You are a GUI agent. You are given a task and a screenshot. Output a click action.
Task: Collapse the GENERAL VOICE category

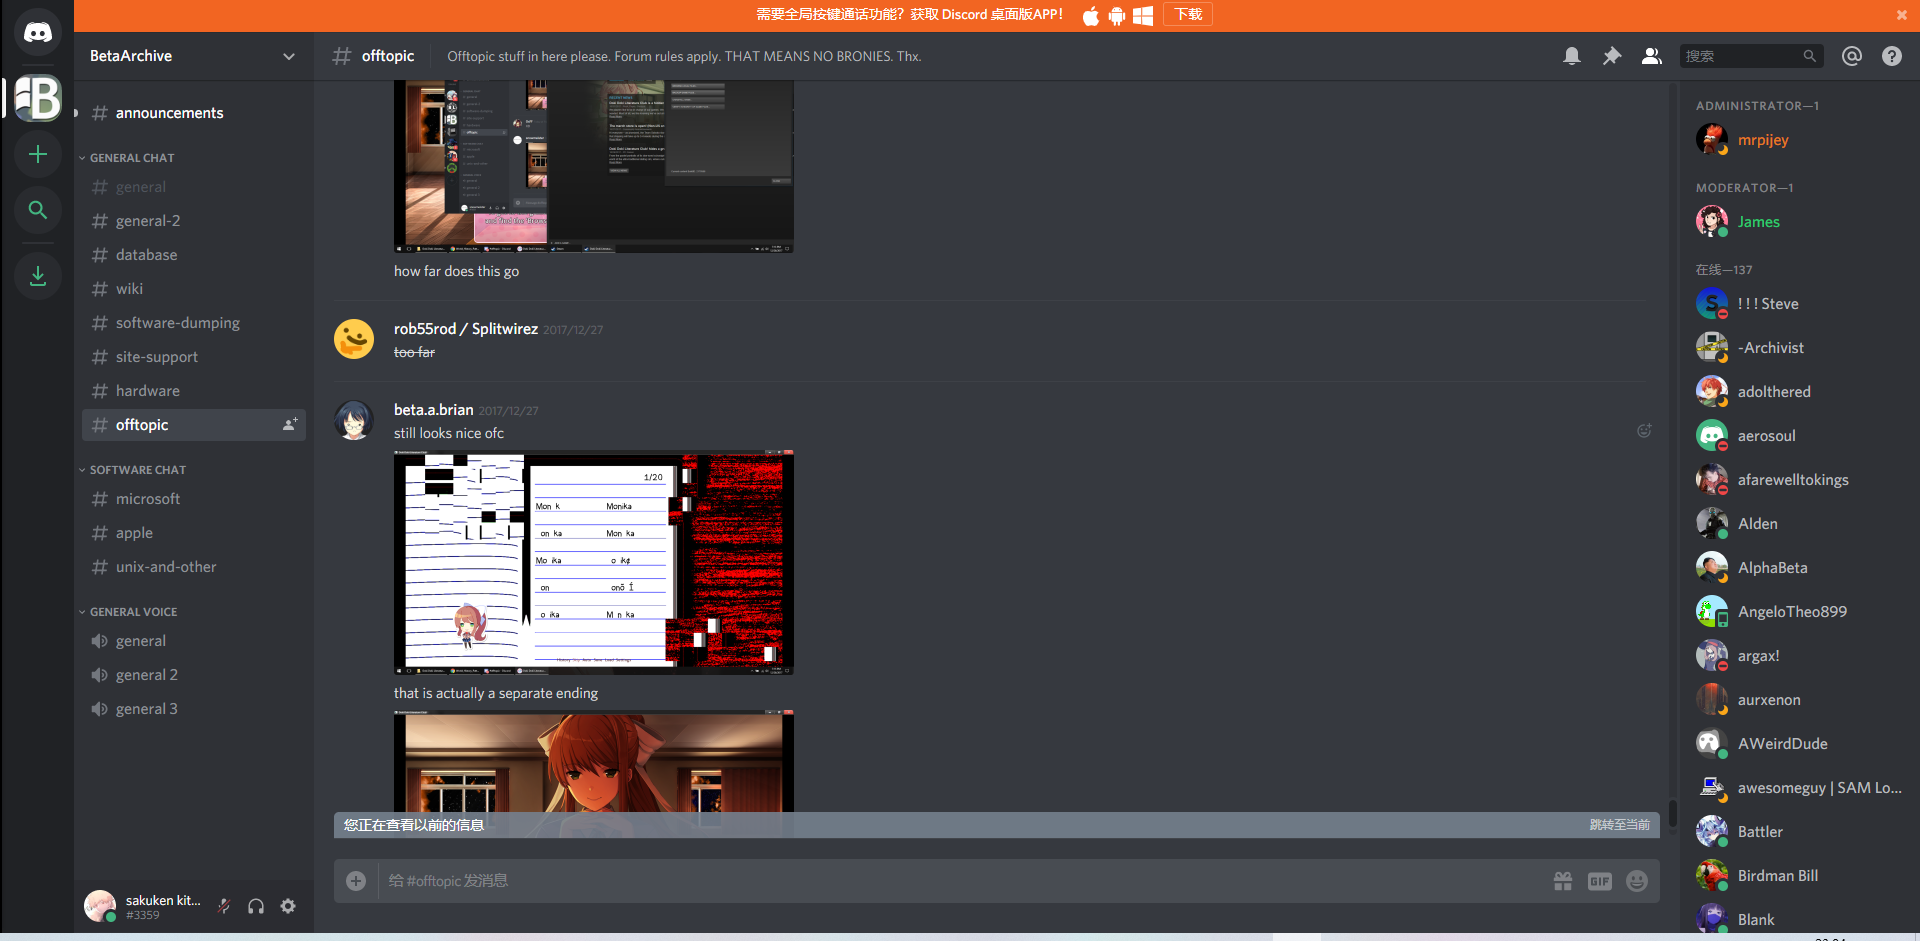coord(133,612)
